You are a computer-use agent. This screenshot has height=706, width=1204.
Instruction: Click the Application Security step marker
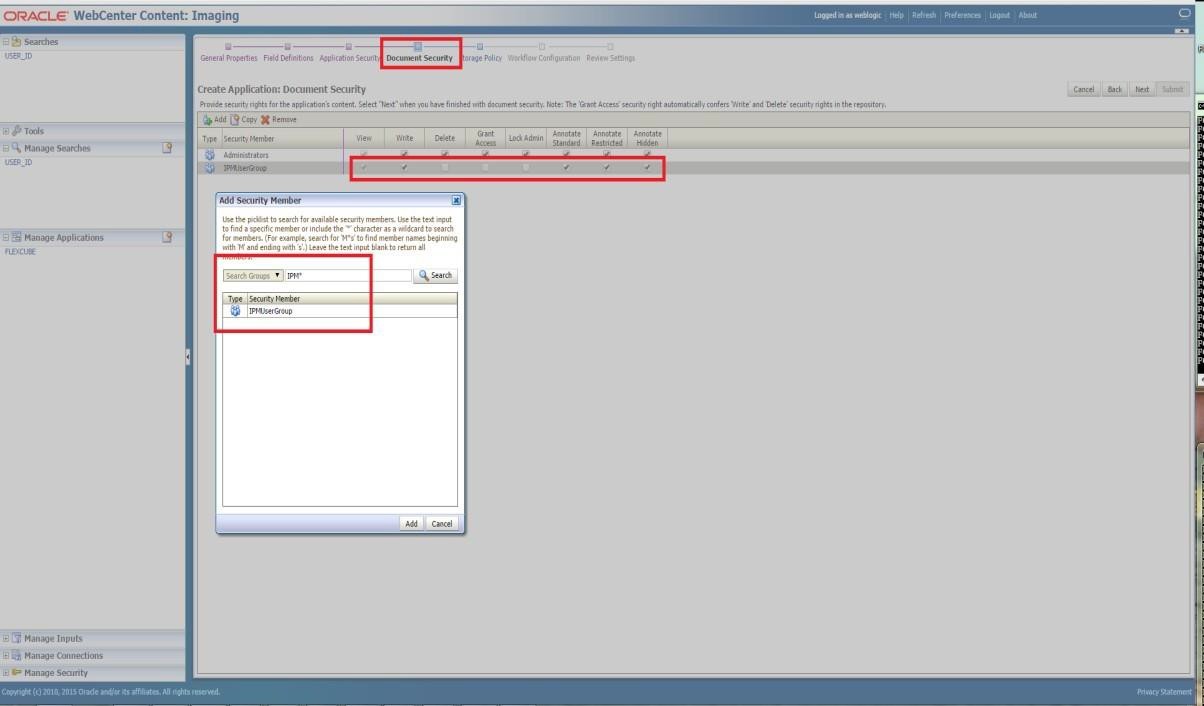click(x=348, y=46)
